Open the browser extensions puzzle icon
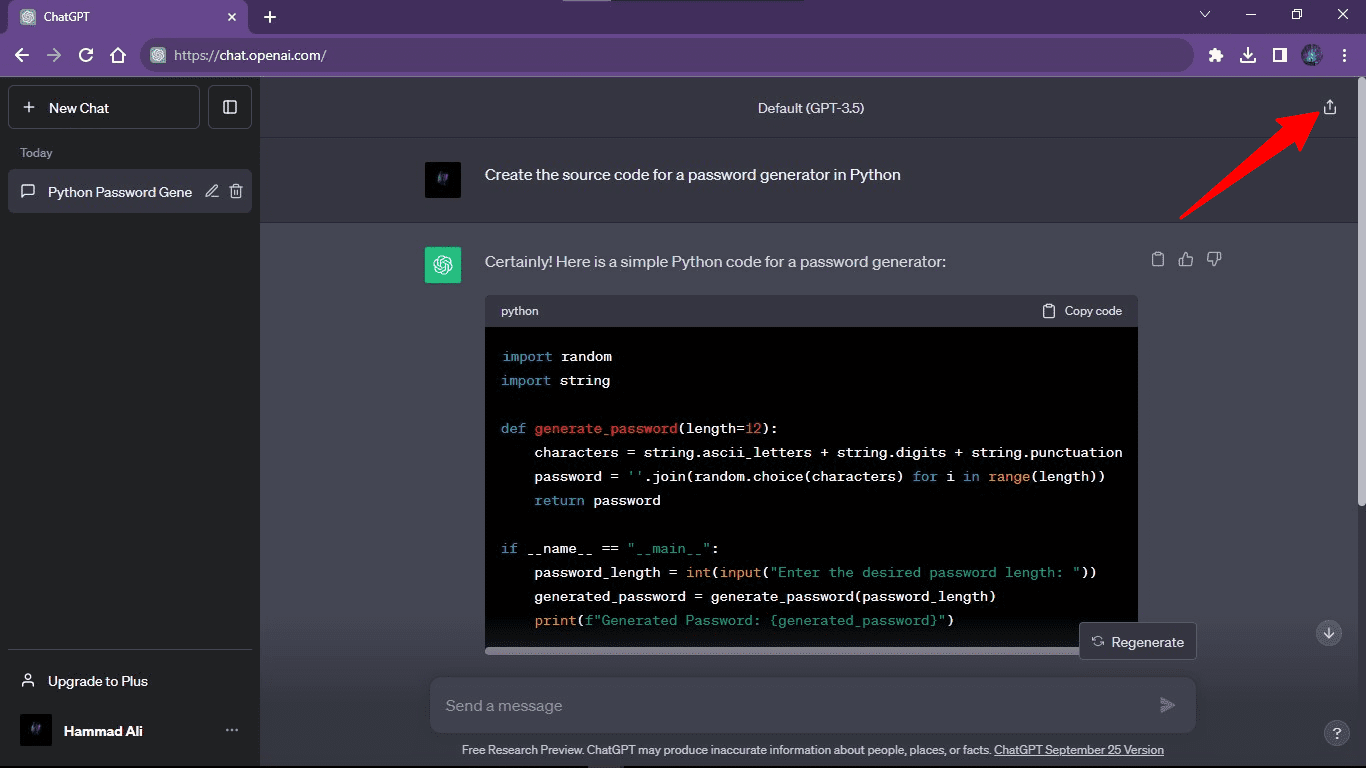Viewport: 1366px width, 768px height. pos(1216,56)
